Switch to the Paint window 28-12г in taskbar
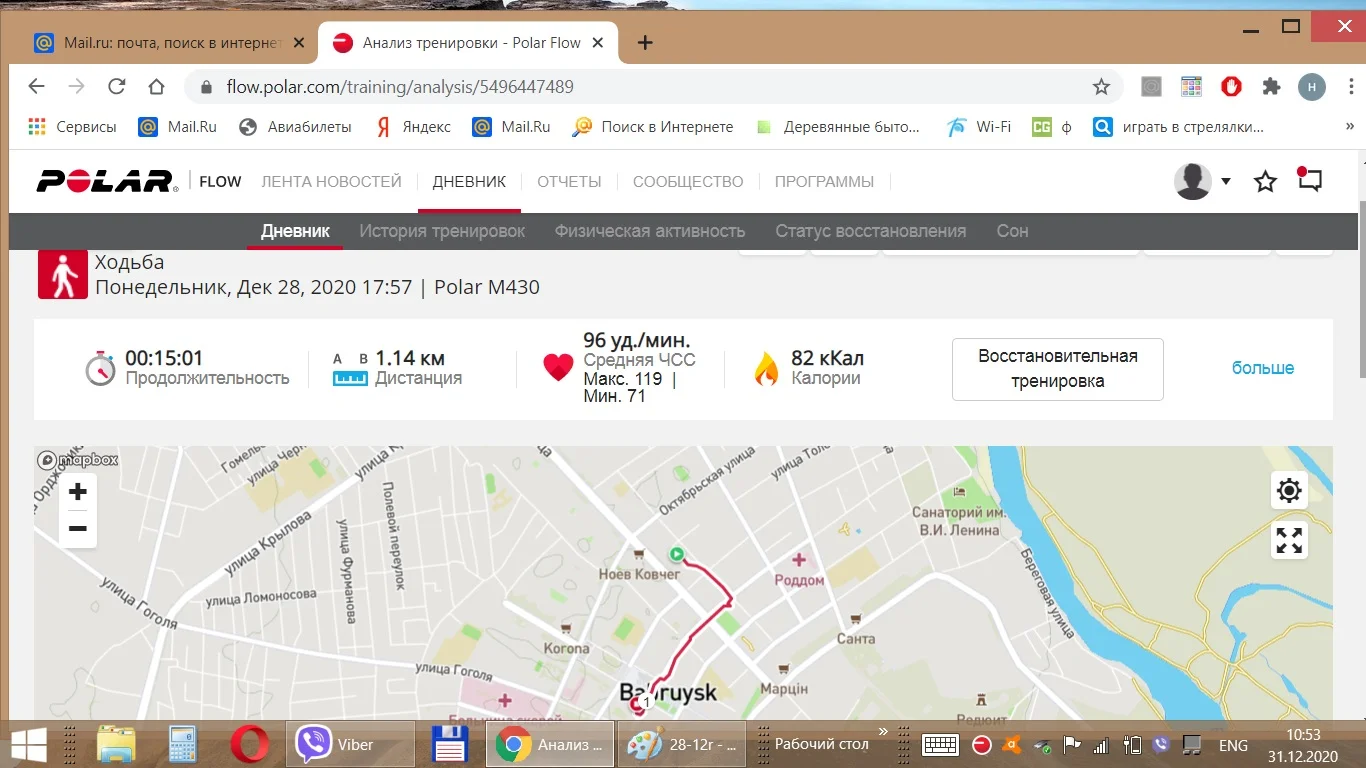This screenshot has width=1366, height=768. 682,745
